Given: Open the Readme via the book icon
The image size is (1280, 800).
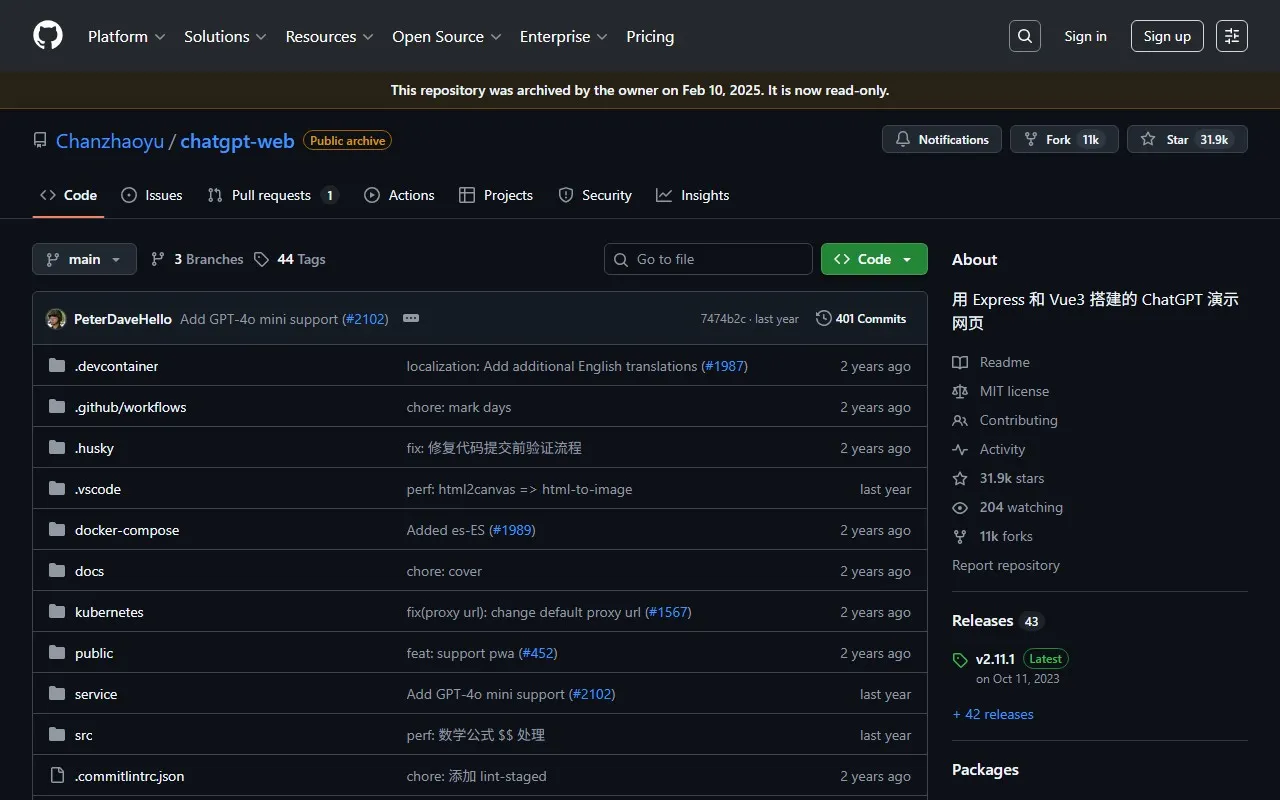Looking at the screenshot, I should click(959, 362).
